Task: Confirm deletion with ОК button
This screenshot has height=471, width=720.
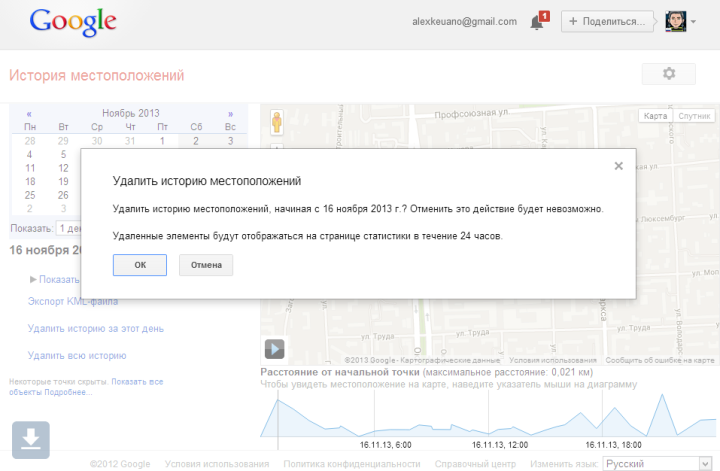Action: [x=140, y=265]
